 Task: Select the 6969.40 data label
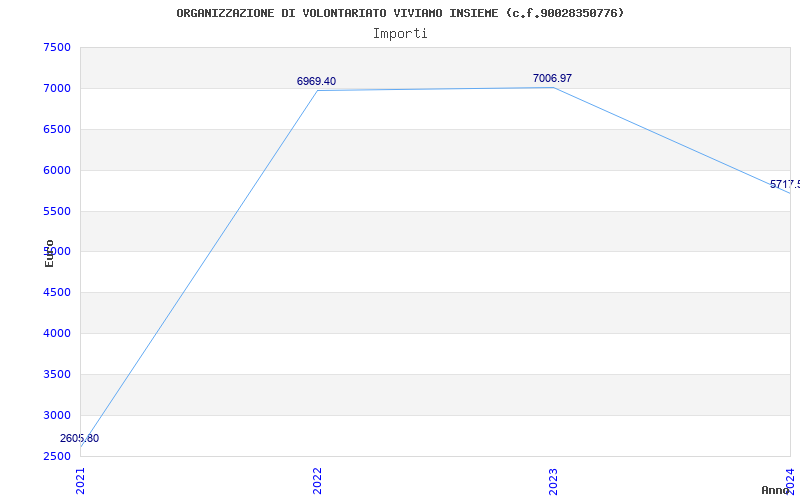316,81
